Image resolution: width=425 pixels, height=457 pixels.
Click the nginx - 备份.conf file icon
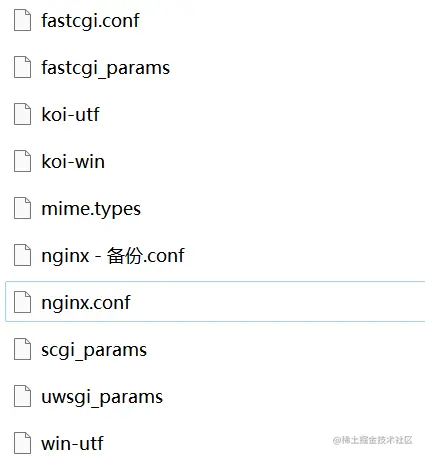point(22,255)
